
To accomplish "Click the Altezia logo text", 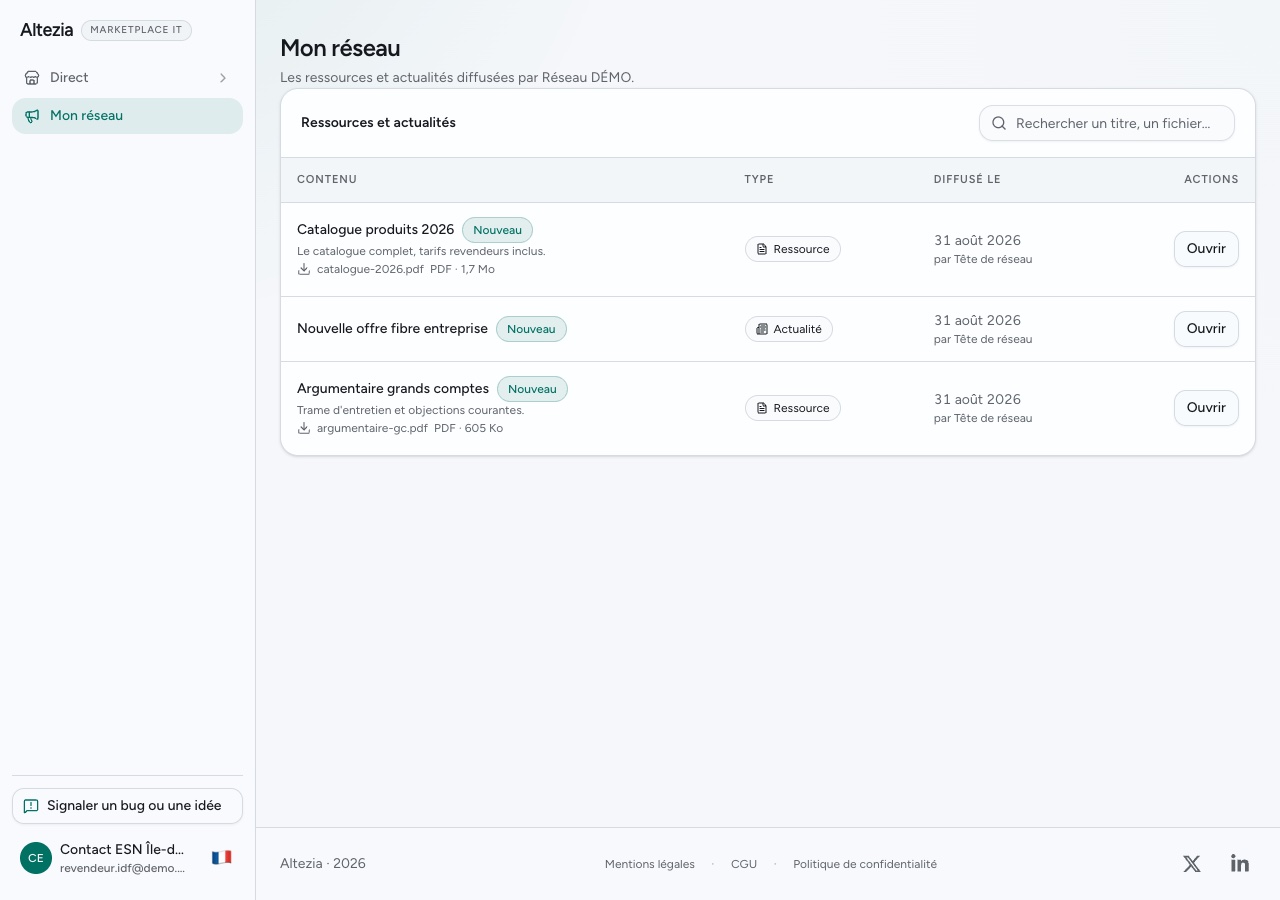I will [47, 30].
